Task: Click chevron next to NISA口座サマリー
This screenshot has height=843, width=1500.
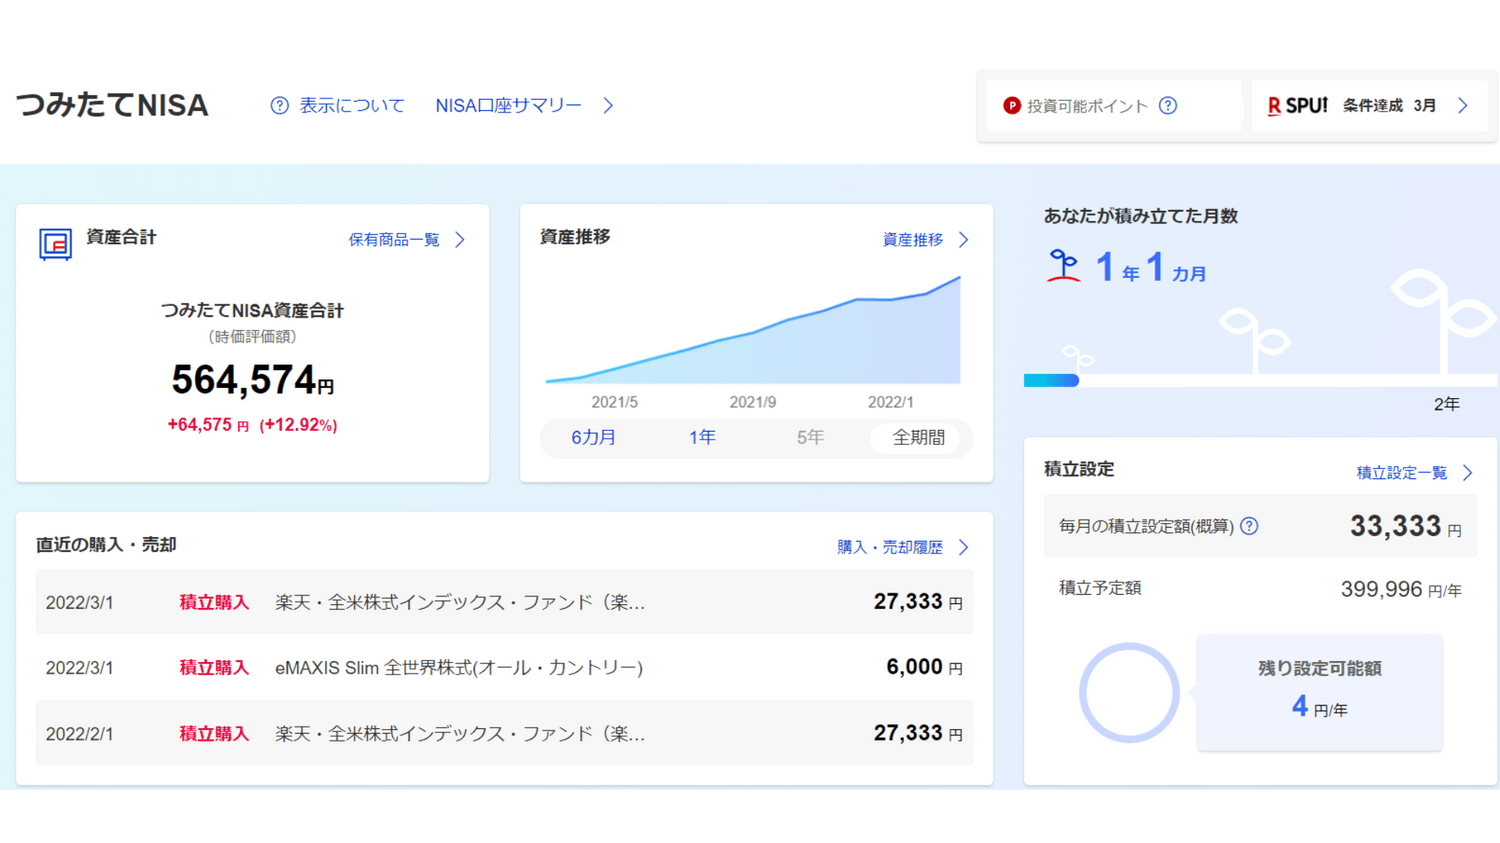Action: 608,106
